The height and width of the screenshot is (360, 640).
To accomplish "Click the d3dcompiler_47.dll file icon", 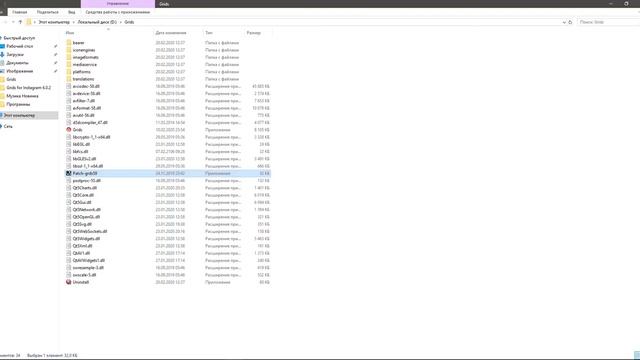I will (x=69, y=122).
